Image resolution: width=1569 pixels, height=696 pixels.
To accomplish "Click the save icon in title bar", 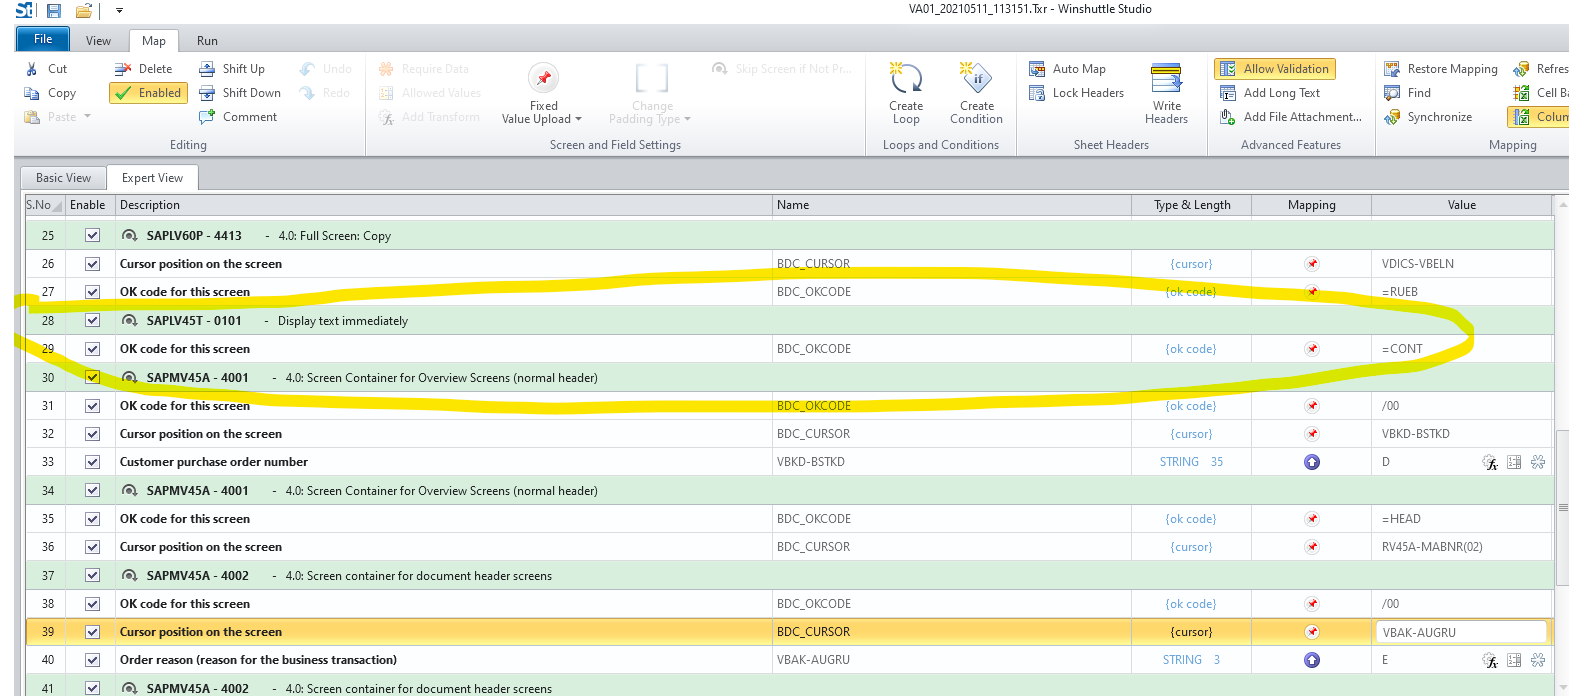I will pos(54,10).
